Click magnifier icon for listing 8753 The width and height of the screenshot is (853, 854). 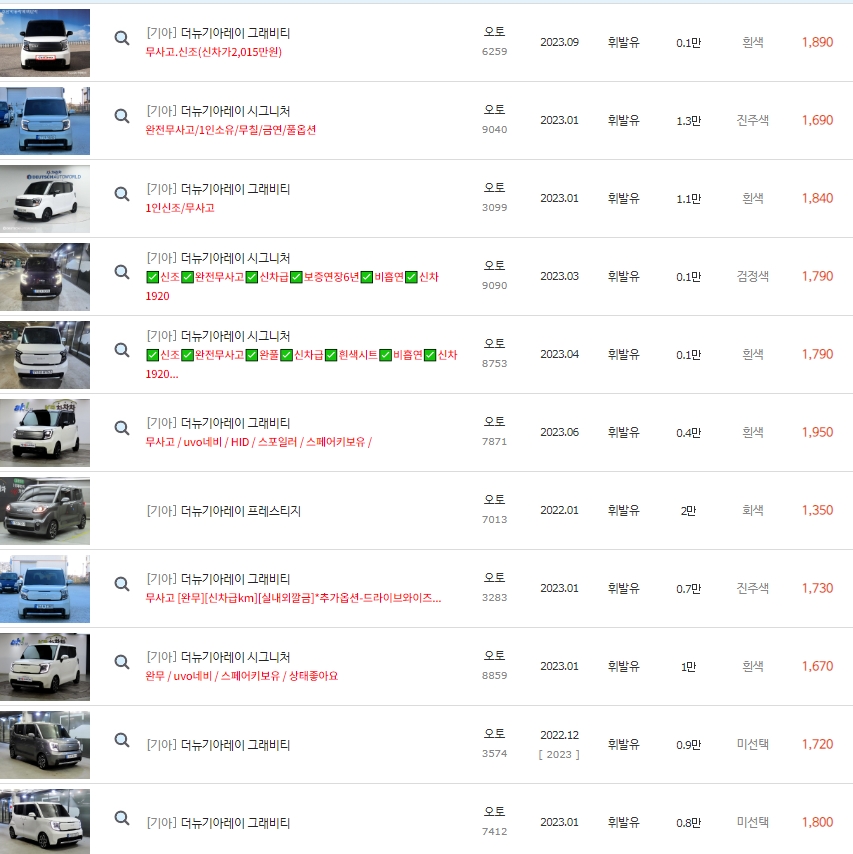(x=121, y=350)
